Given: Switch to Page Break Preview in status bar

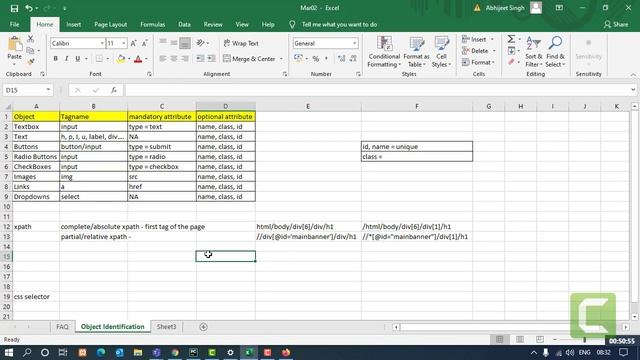Looking at the screenshot, I should 540,340.
